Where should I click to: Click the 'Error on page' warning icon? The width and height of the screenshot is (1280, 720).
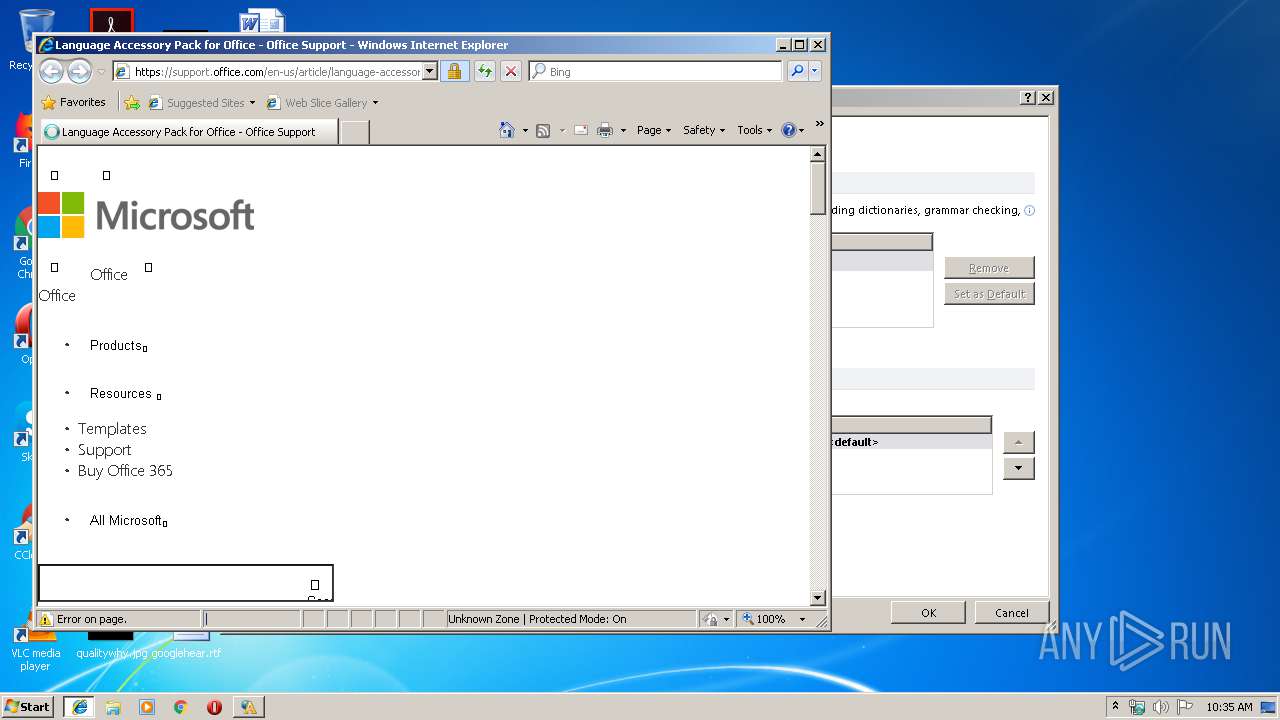[x=46, y=619]
